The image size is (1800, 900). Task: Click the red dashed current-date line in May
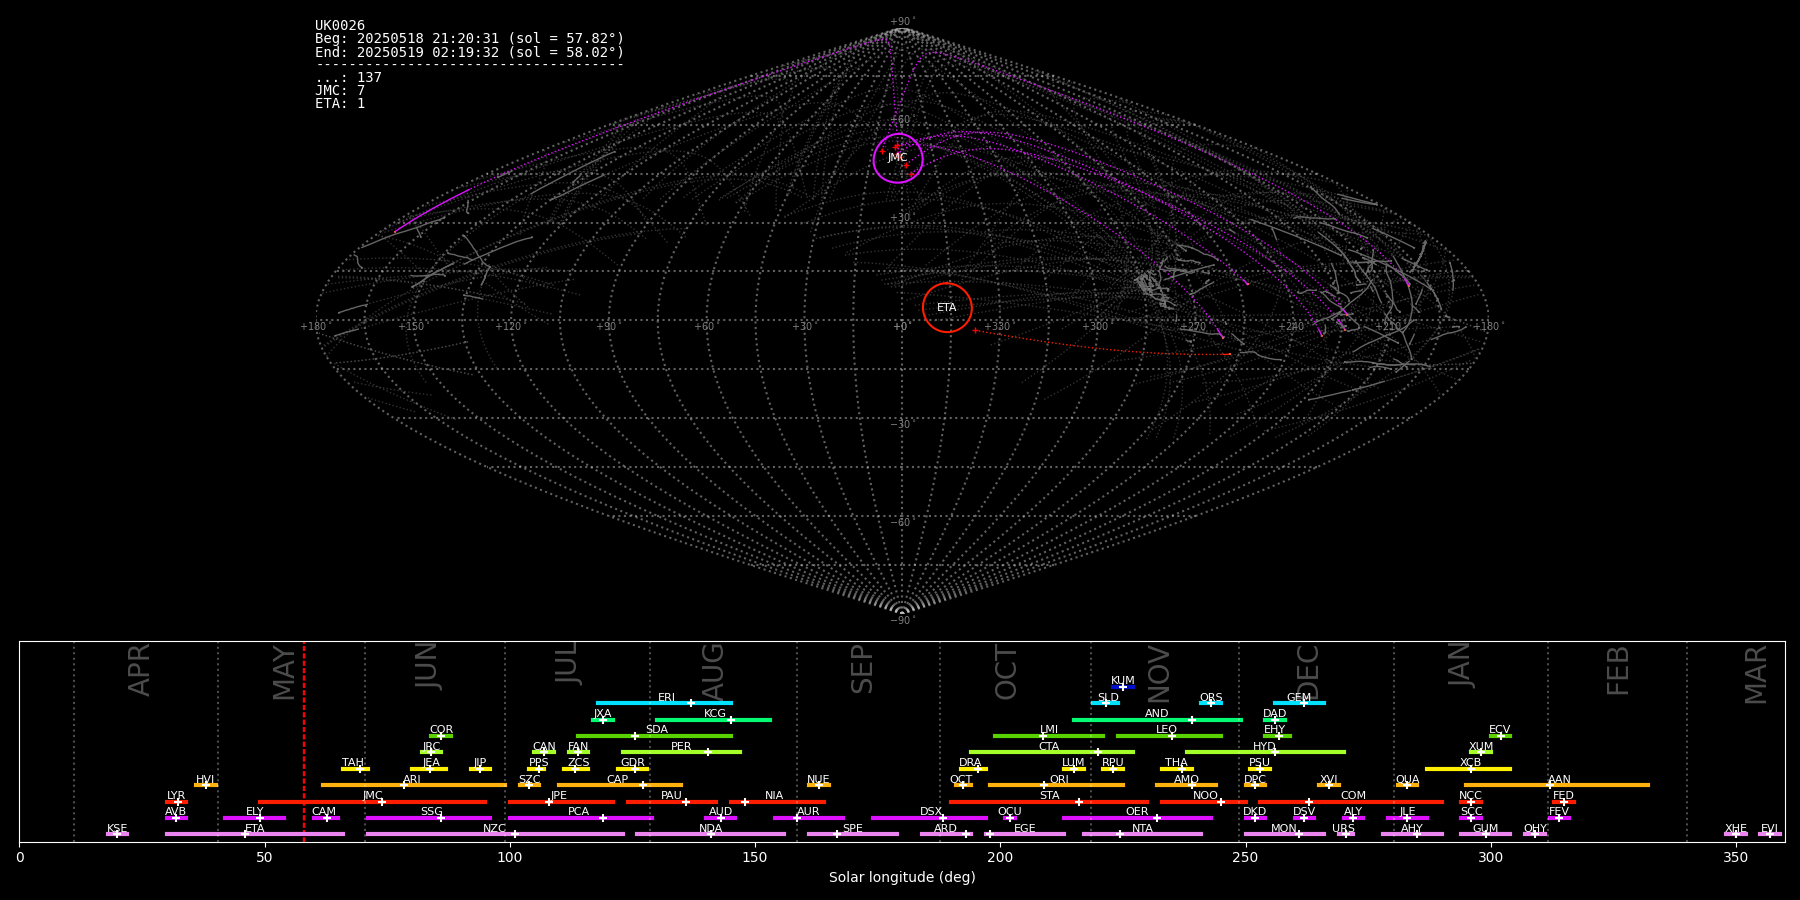point(304,741)
